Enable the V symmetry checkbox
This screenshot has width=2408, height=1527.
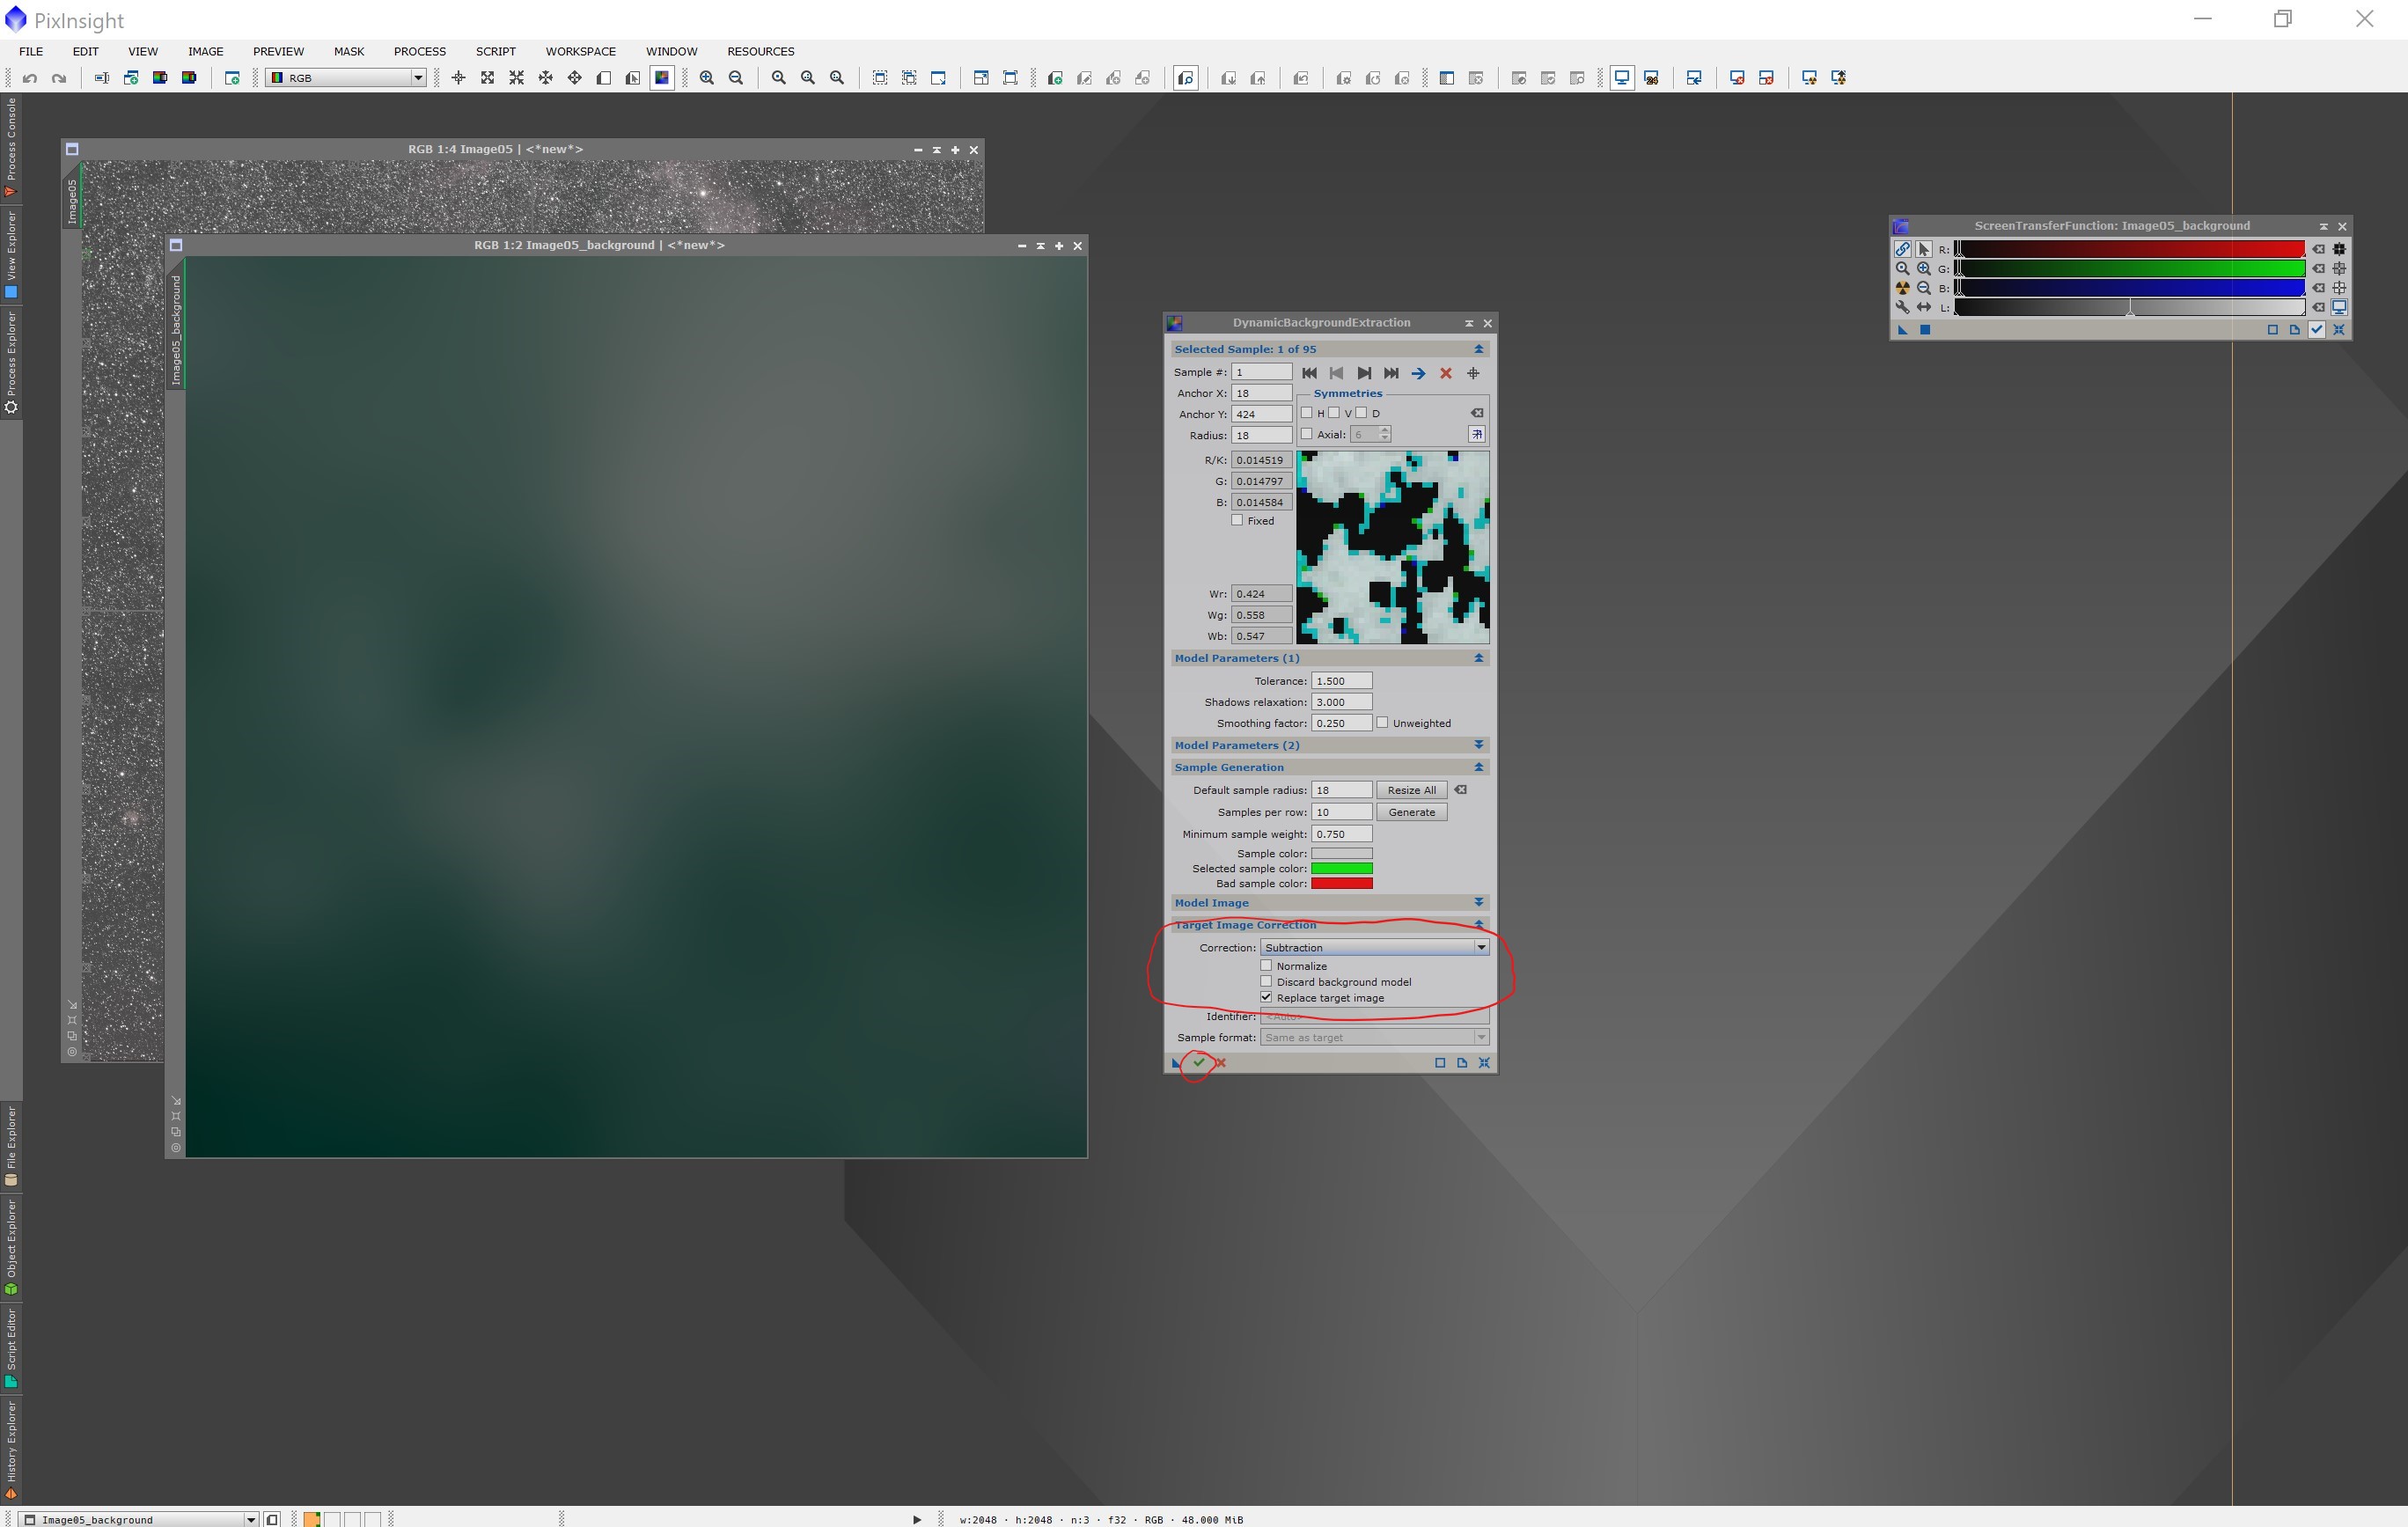(x=1333, y=413)
